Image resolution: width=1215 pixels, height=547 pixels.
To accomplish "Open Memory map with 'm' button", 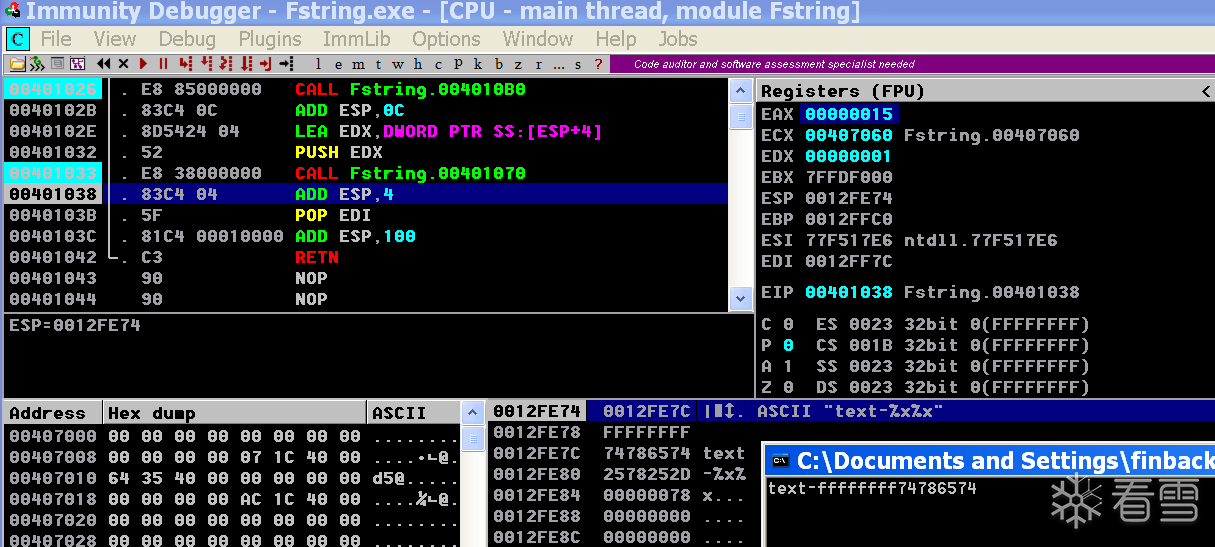I will tap(358, 64).
